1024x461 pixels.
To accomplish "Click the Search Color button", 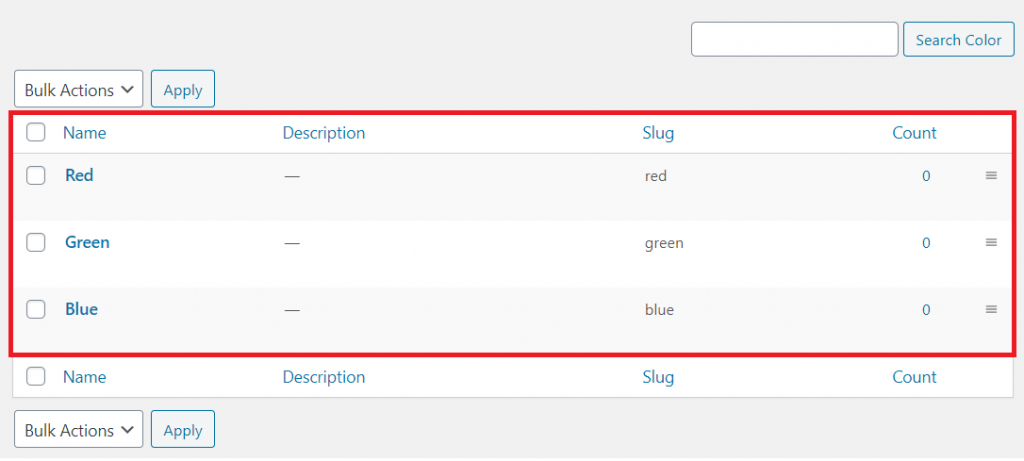I will (x=959, y=39).
